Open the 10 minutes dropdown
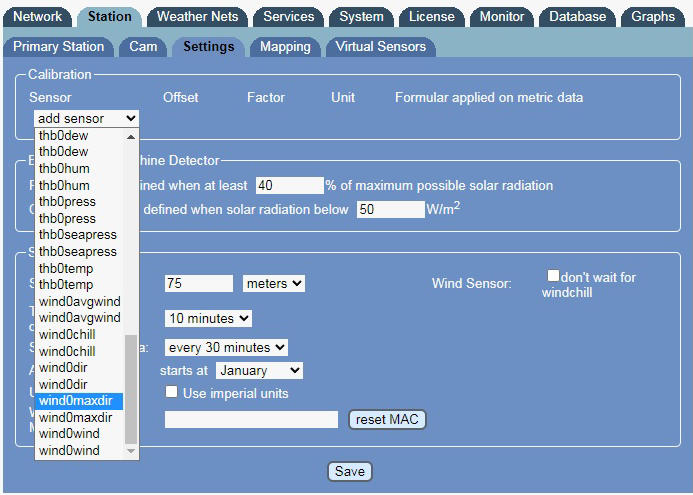This screenshot has width=693, height=495. point(208,318)
